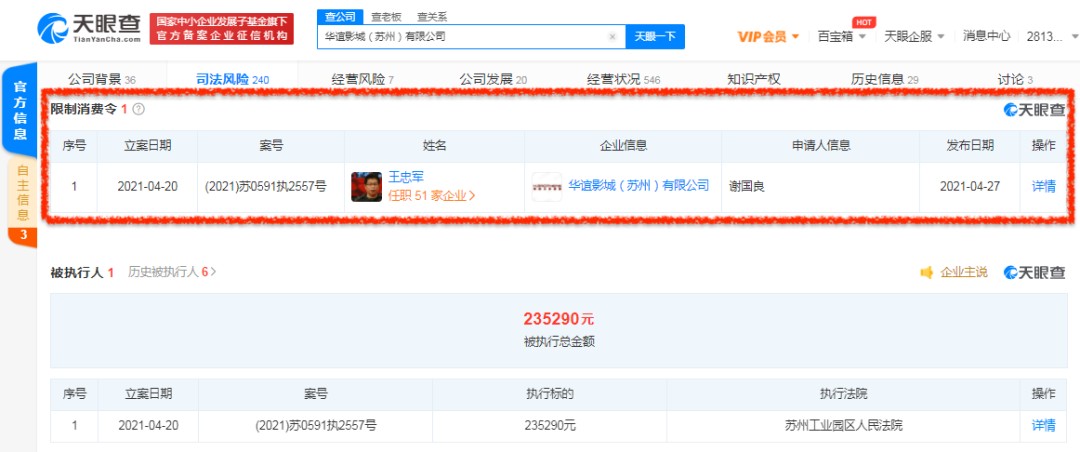Expand 任职 51 家企业 link
Image resolution: width=1080 pixels, height=452 pixels.
tap(432, 195)
